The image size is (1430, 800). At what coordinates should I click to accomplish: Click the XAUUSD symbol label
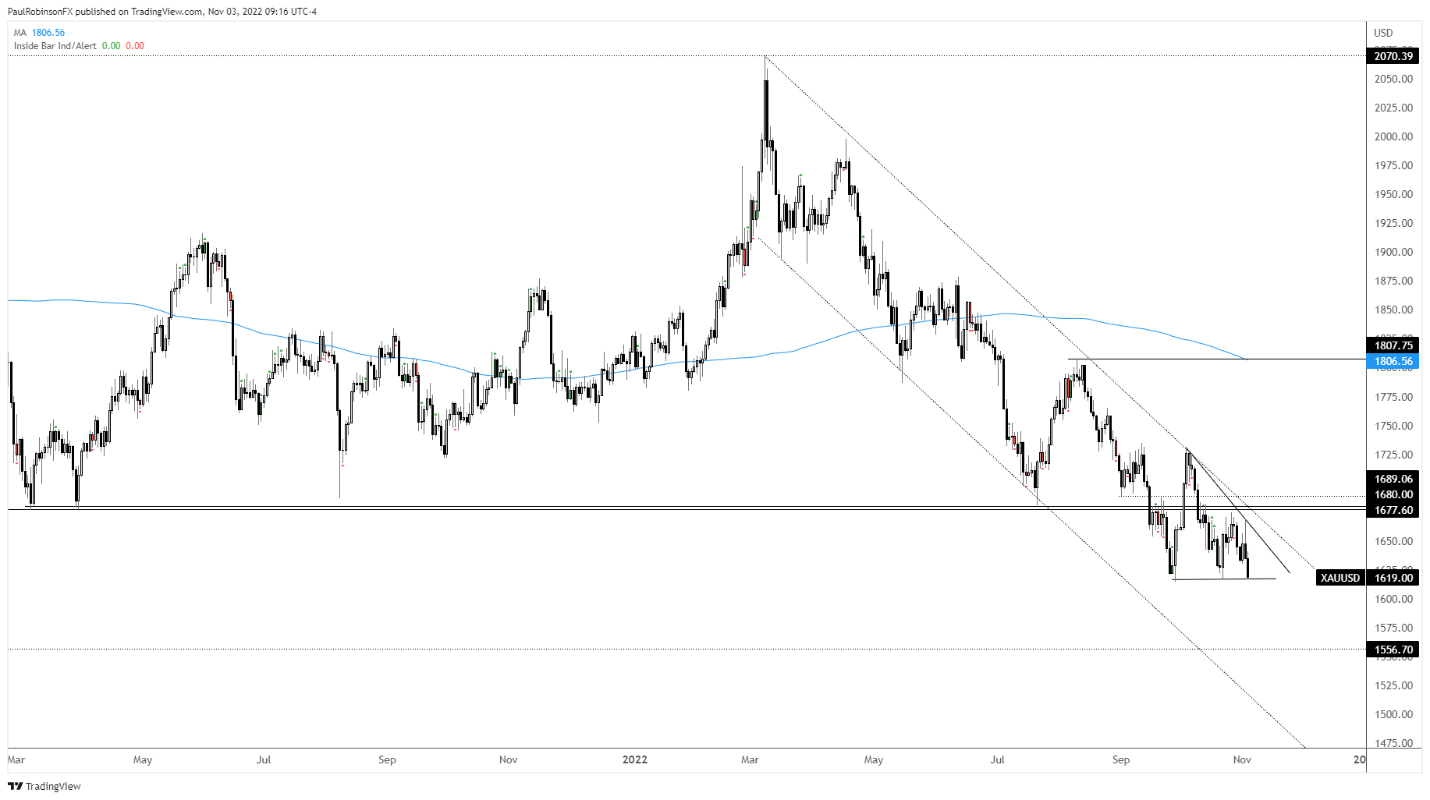[1338, 578]
